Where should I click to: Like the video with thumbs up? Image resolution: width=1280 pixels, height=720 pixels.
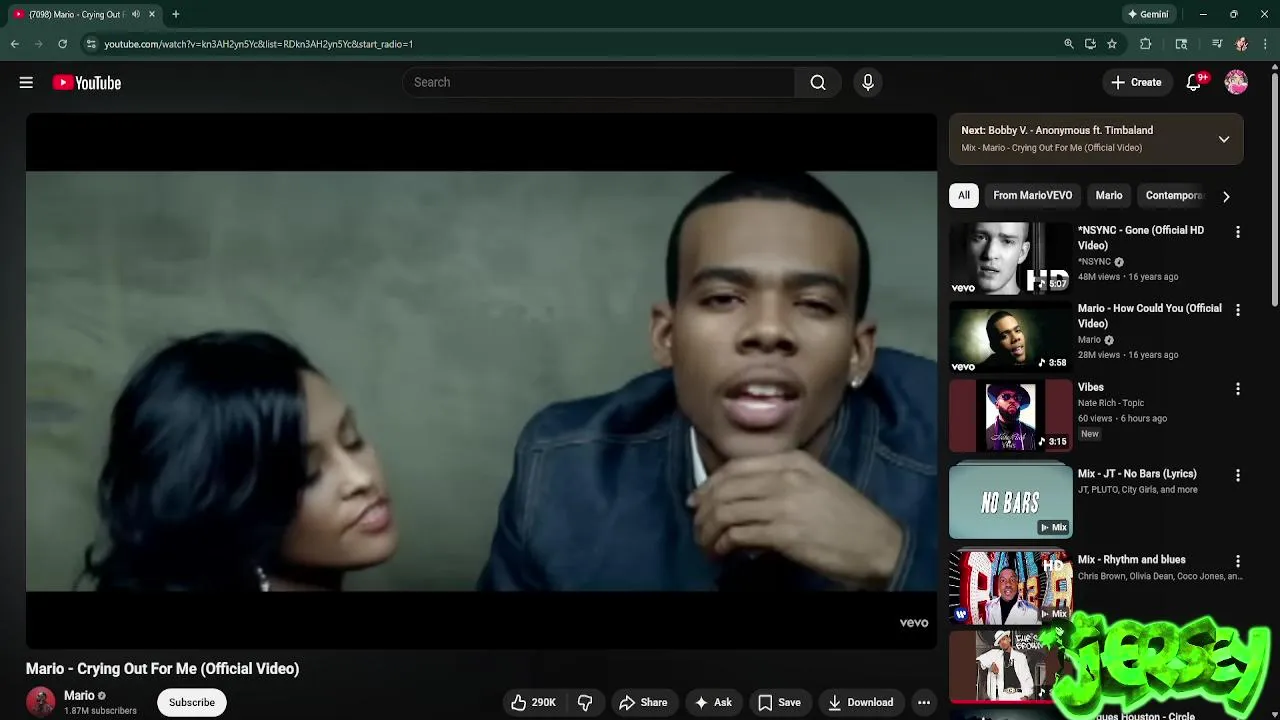coord(533,702)
